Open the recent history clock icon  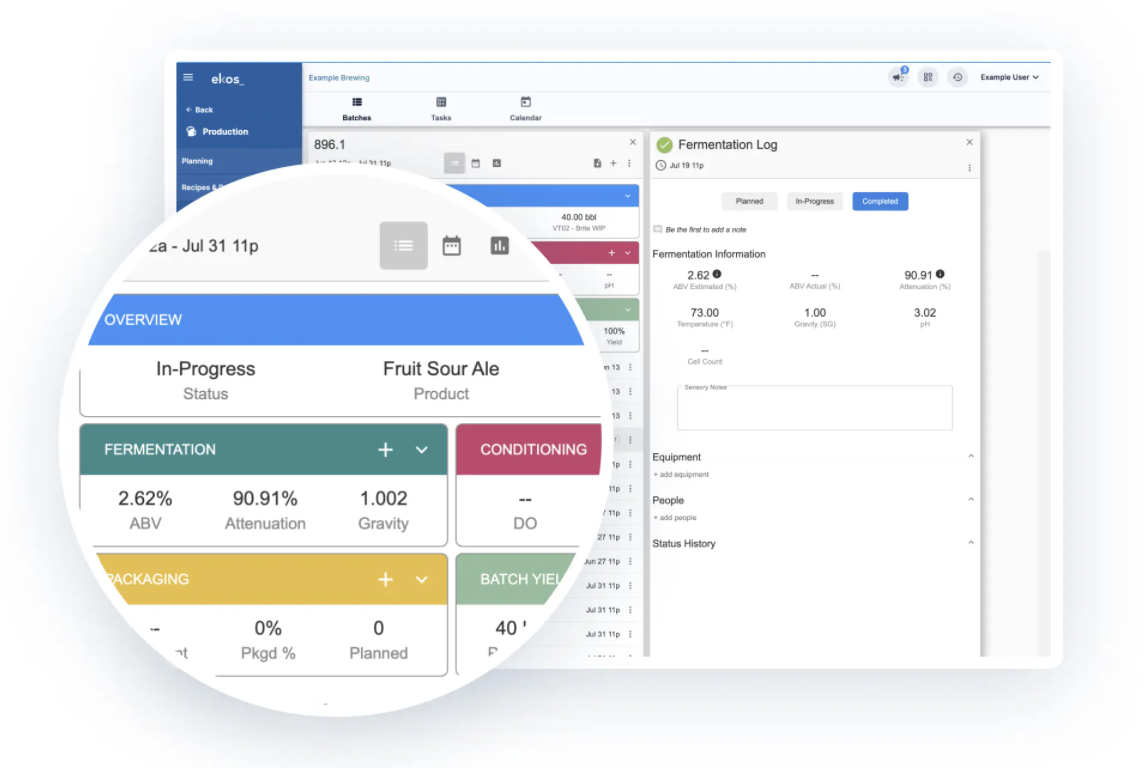(x=956, y=76)
